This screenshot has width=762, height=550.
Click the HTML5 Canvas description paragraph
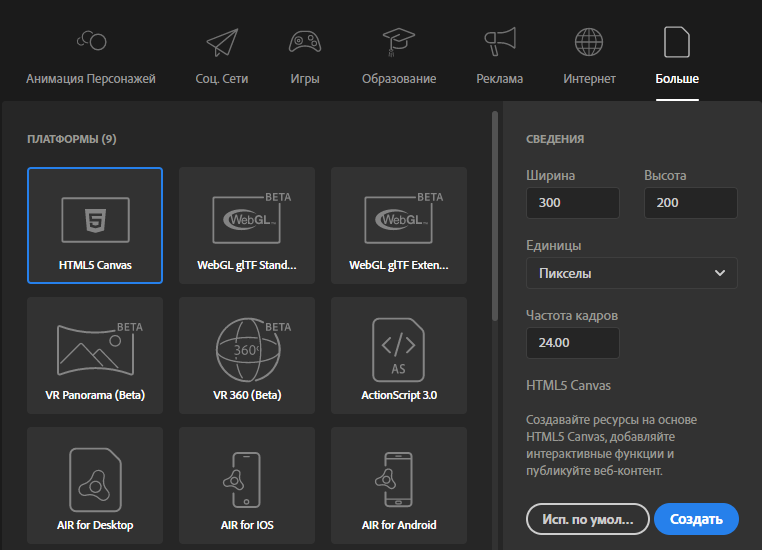pos(611,445)
